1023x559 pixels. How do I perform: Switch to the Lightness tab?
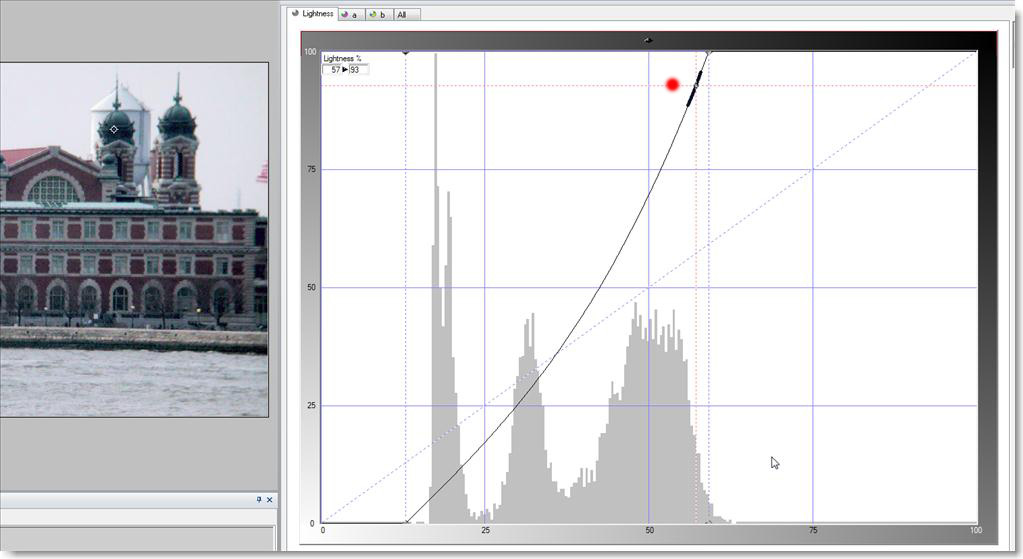(313, 14)
